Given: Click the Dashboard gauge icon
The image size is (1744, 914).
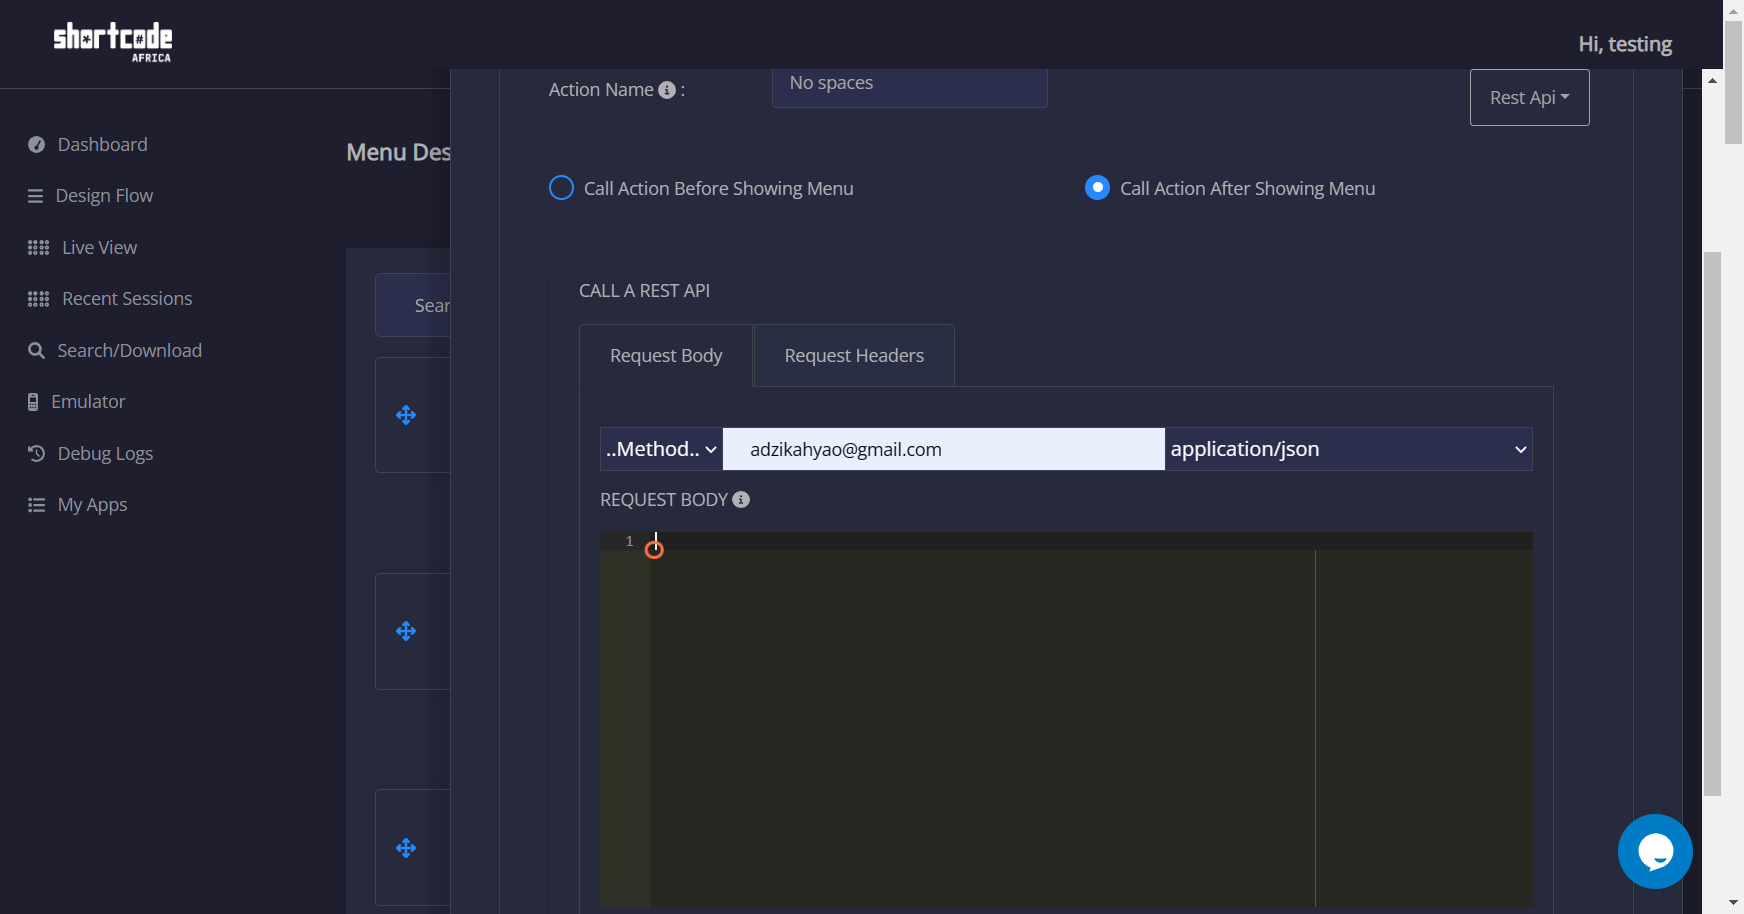Looking at the screenshot, I should [x=36, y=145].
